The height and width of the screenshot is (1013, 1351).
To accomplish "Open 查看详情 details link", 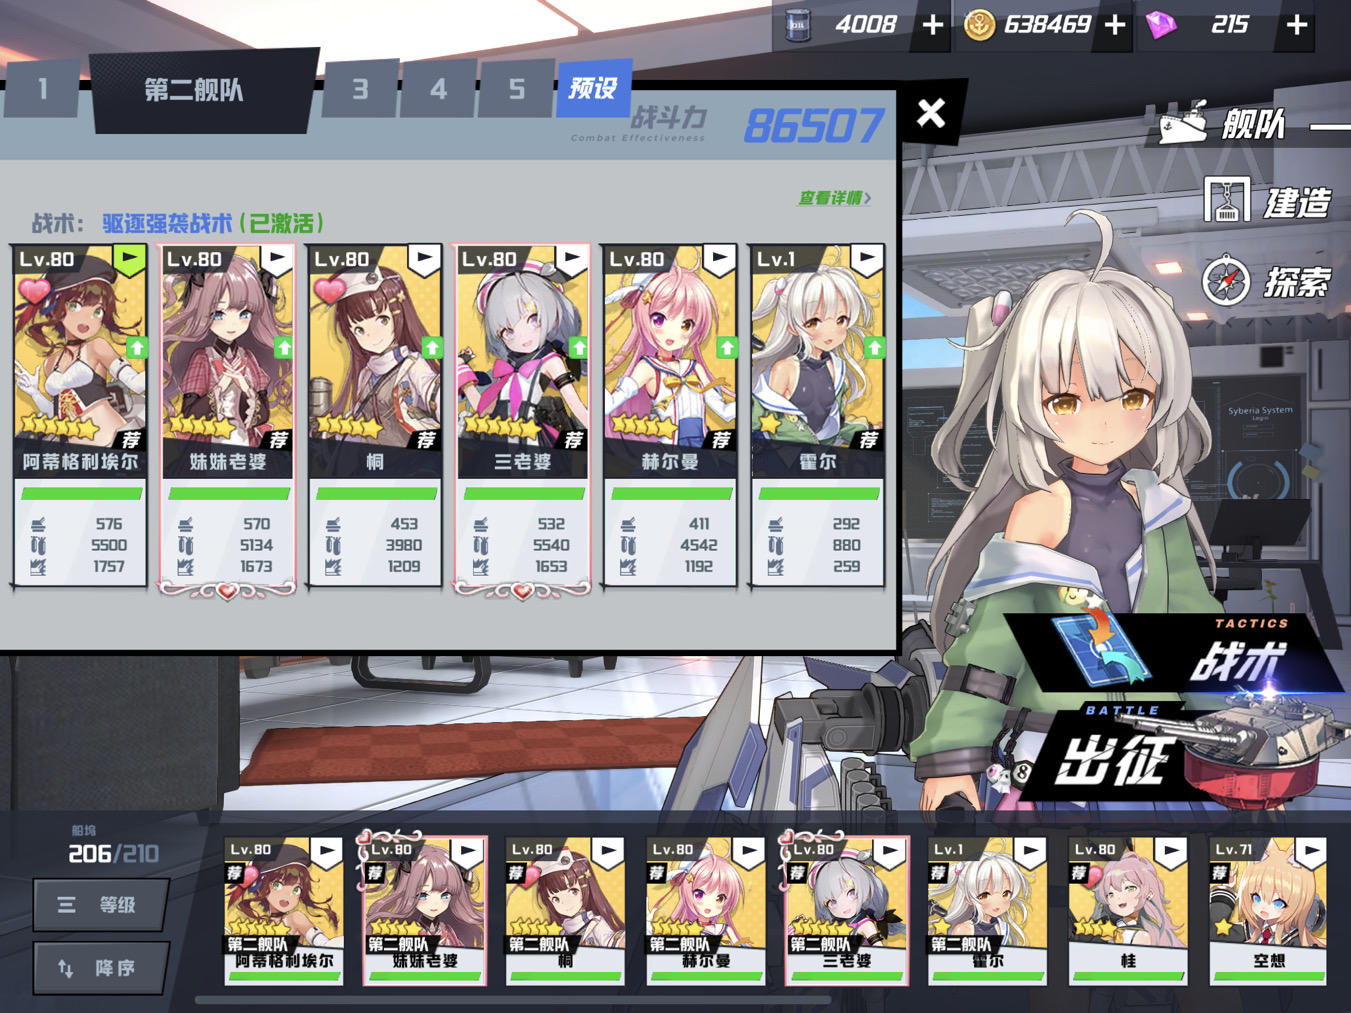I will (834, 198).
